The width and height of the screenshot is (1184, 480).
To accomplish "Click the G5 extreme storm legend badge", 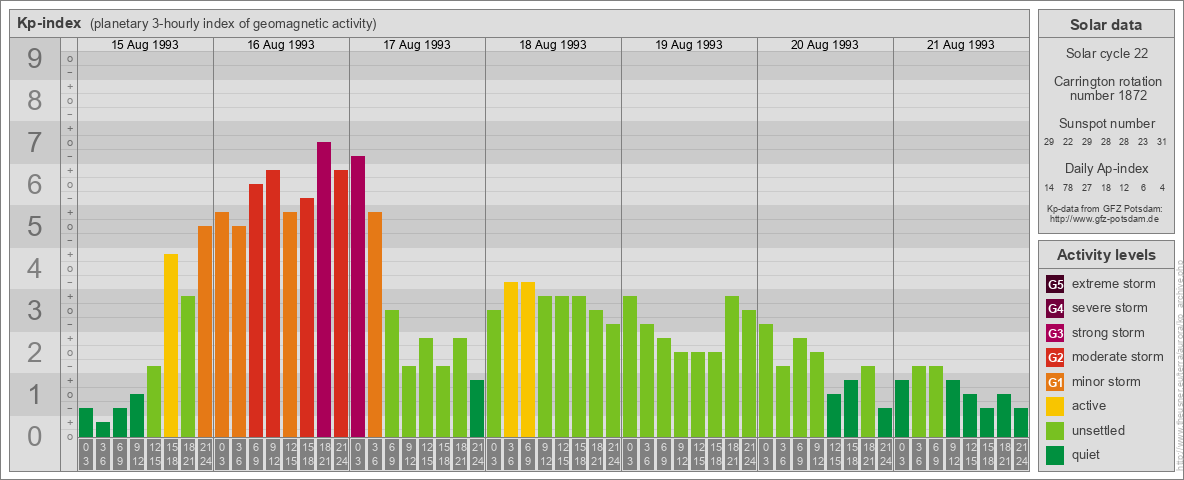I will (1055, 284).
